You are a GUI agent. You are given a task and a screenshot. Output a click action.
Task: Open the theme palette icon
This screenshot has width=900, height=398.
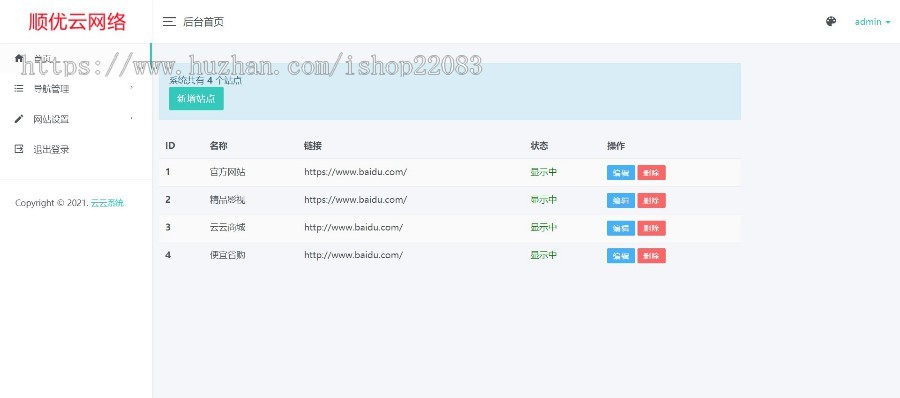click(x=831, y=22)
